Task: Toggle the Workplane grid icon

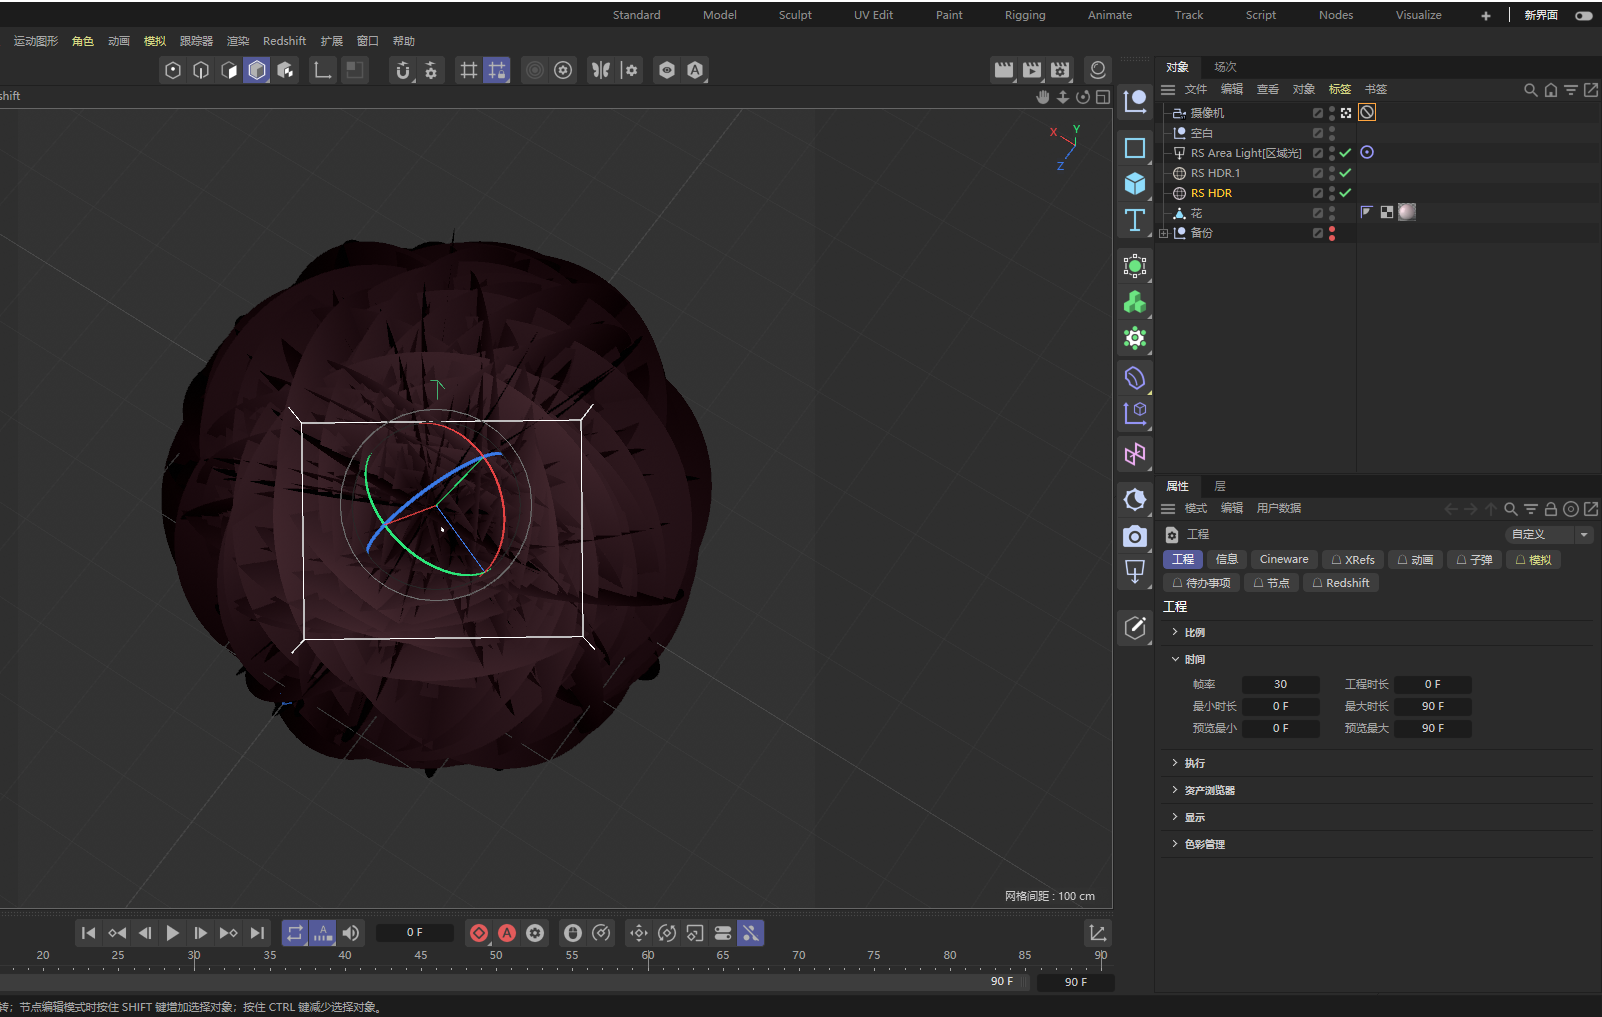Action: pyautogui.click(x=468, y=70)
